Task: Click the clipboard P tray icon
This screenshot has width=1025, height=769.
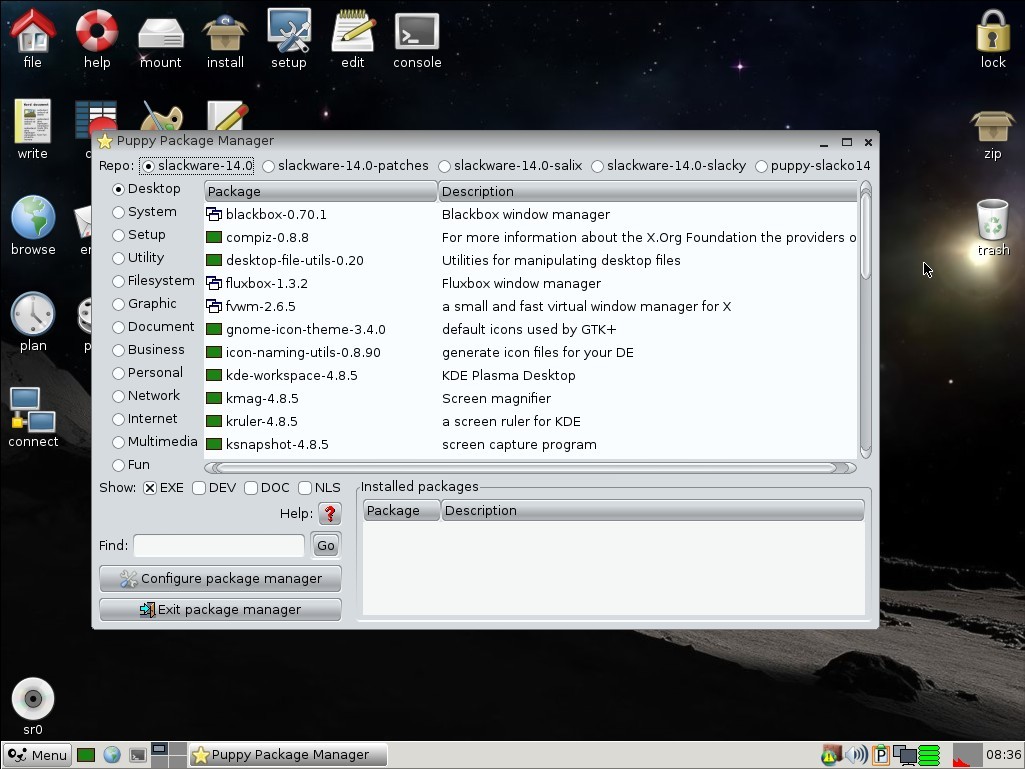Action: coord(881,755)
